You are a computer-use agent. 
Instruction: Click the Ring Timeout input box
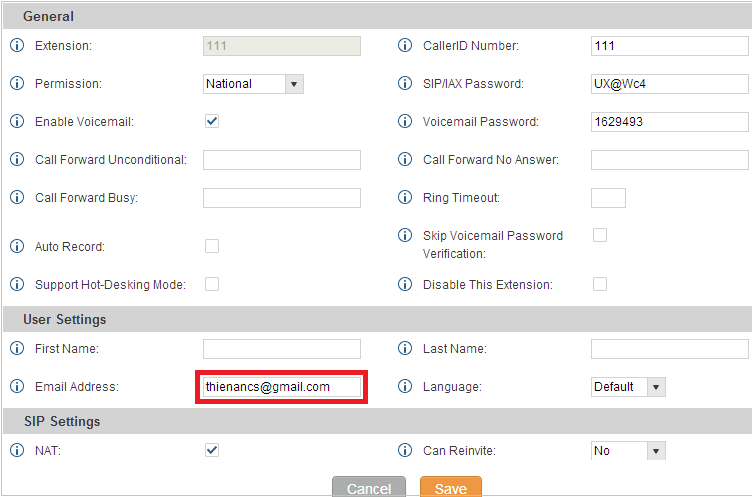pyautogui.click(x=608, y=198)
